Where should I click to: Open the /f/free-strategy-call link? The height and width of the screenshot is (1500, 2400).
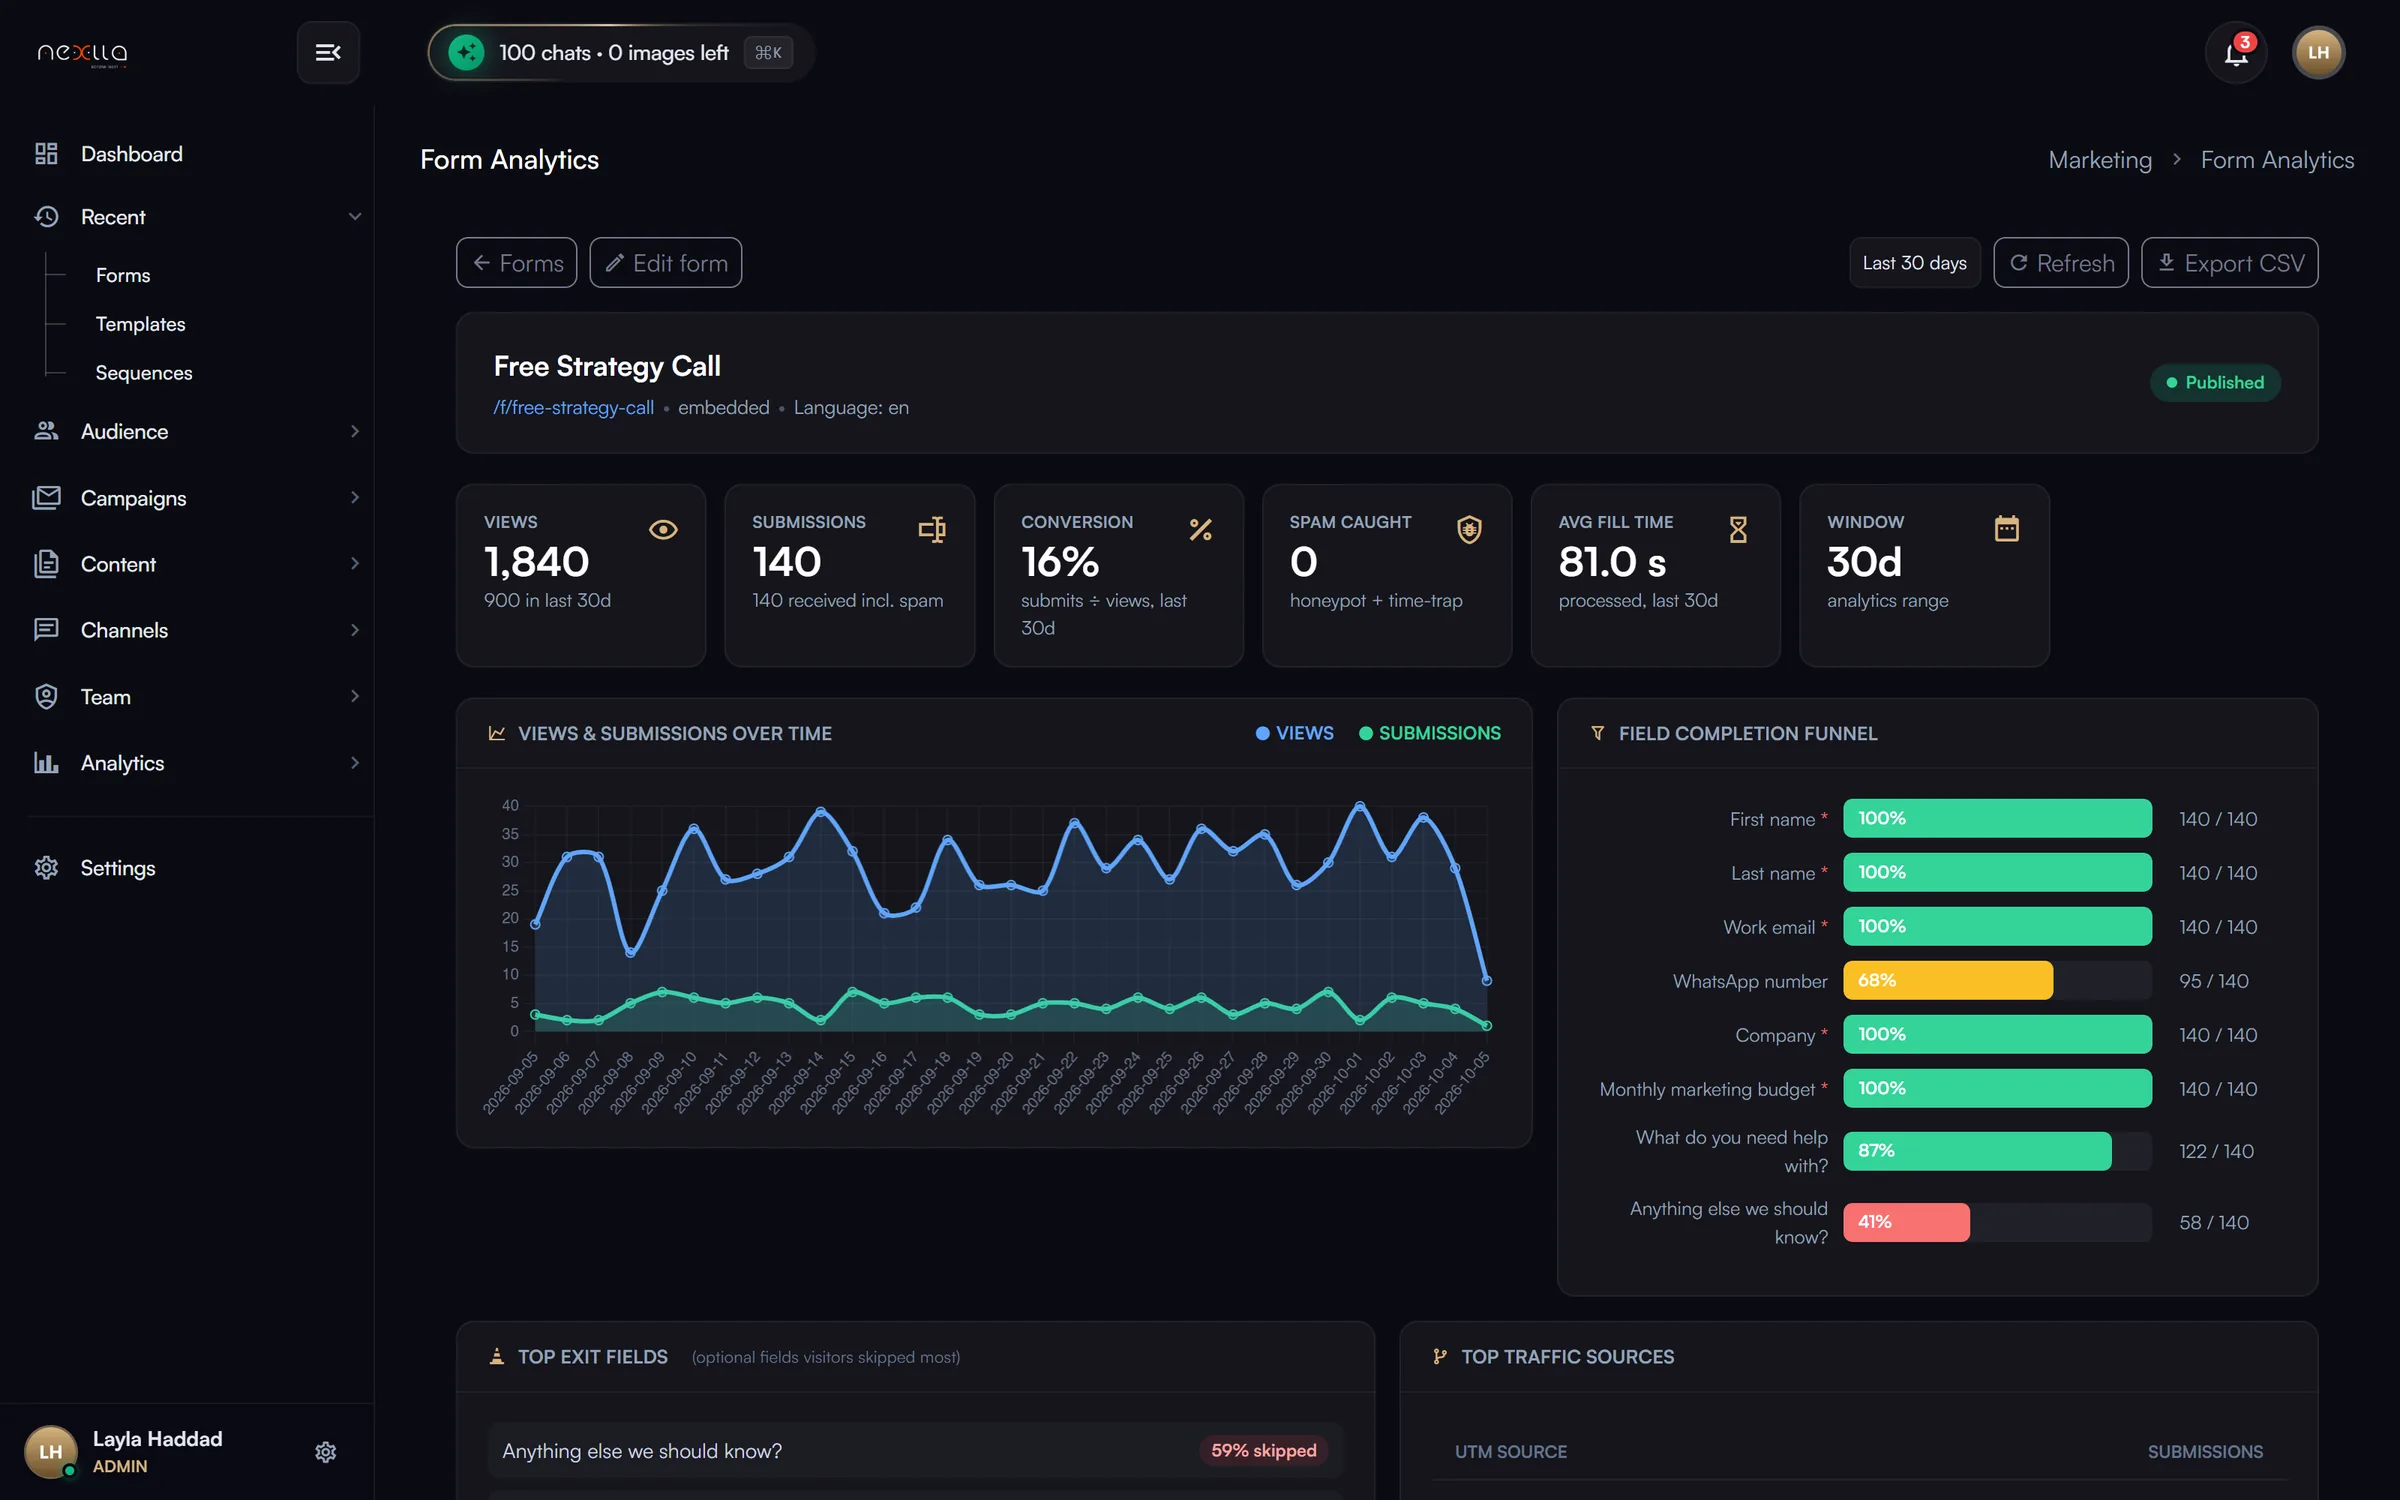(x=573, y=407)
